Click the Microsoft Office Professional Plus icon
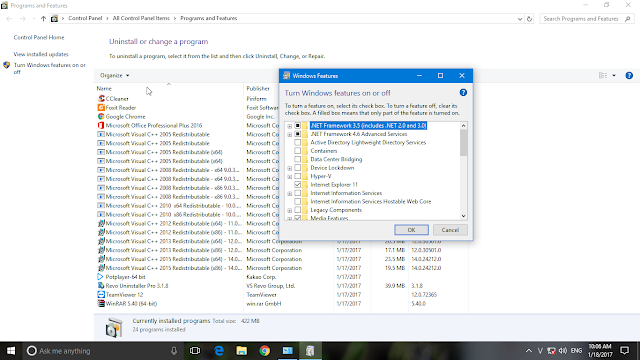640x360 pixels. tap(101, 125)
